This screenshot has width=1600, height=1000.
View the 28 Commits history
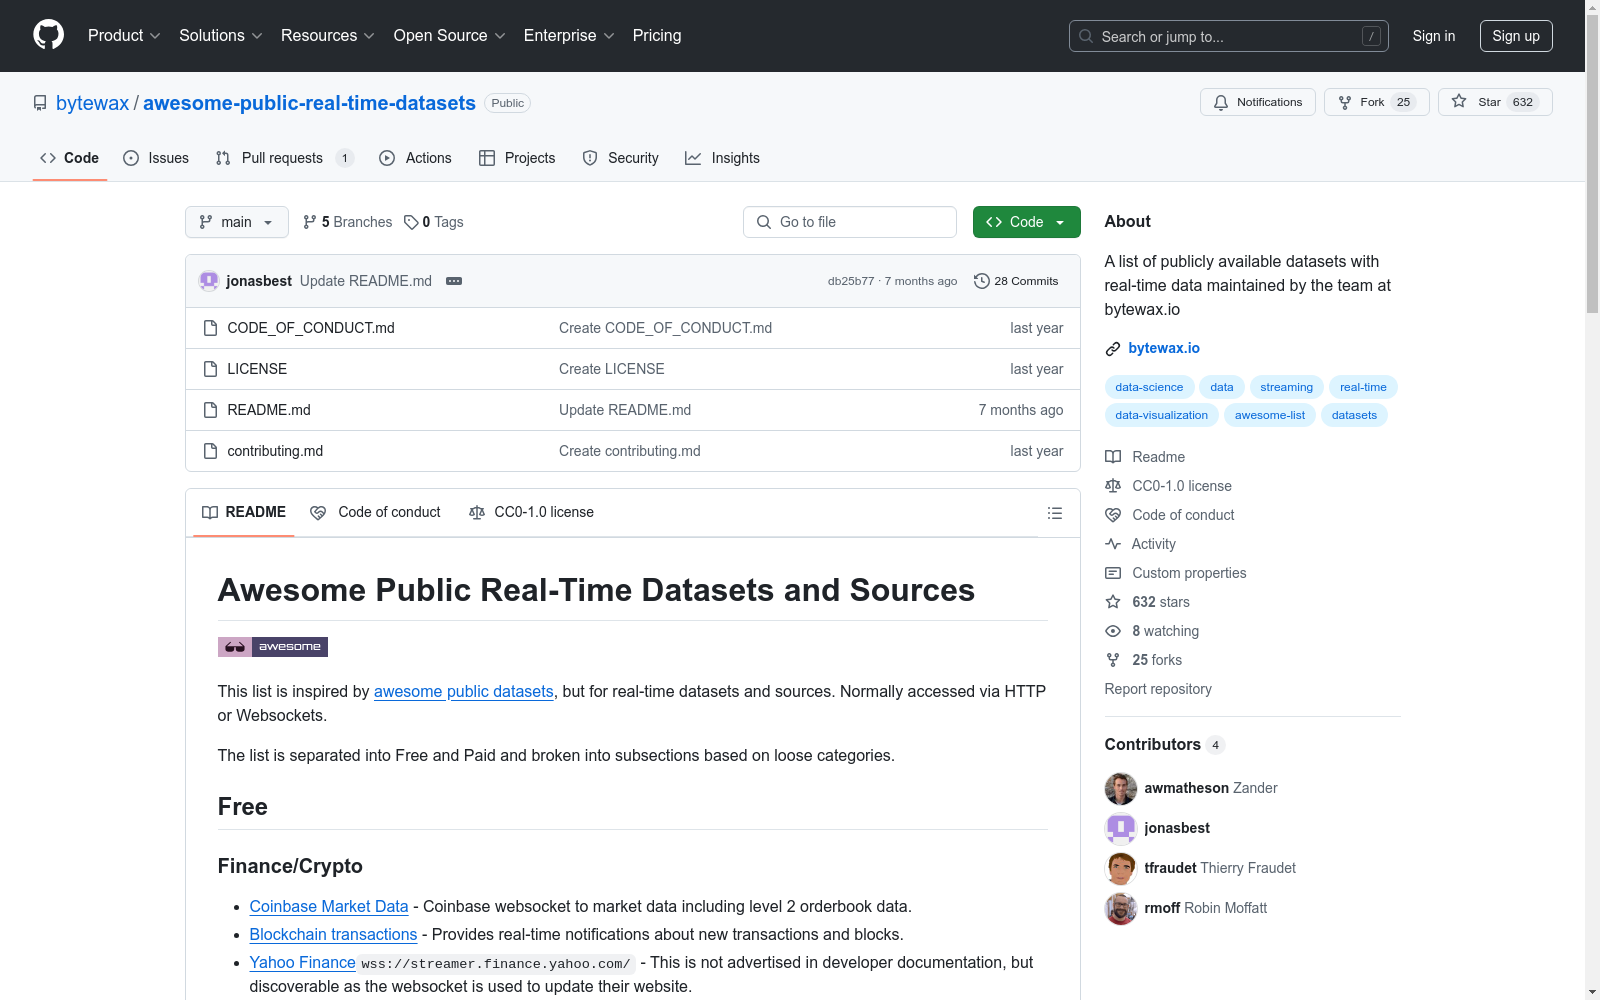[x=1016, y=281]
